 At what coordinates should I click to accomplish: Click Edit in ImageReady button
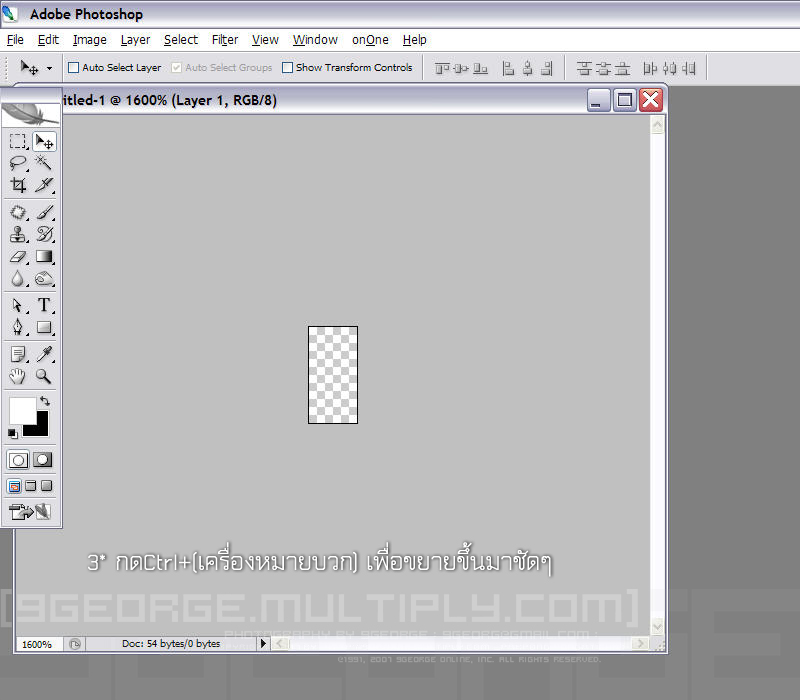31,511
